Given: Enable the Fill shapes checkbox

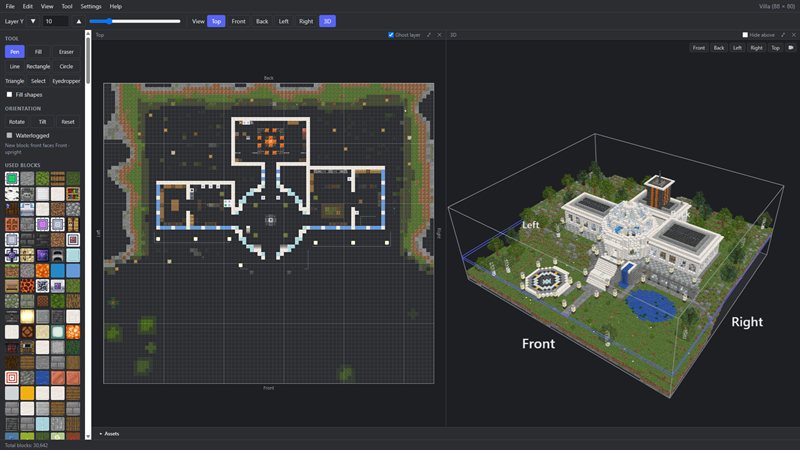Looking at the screenshot, I should click(9, 94).
